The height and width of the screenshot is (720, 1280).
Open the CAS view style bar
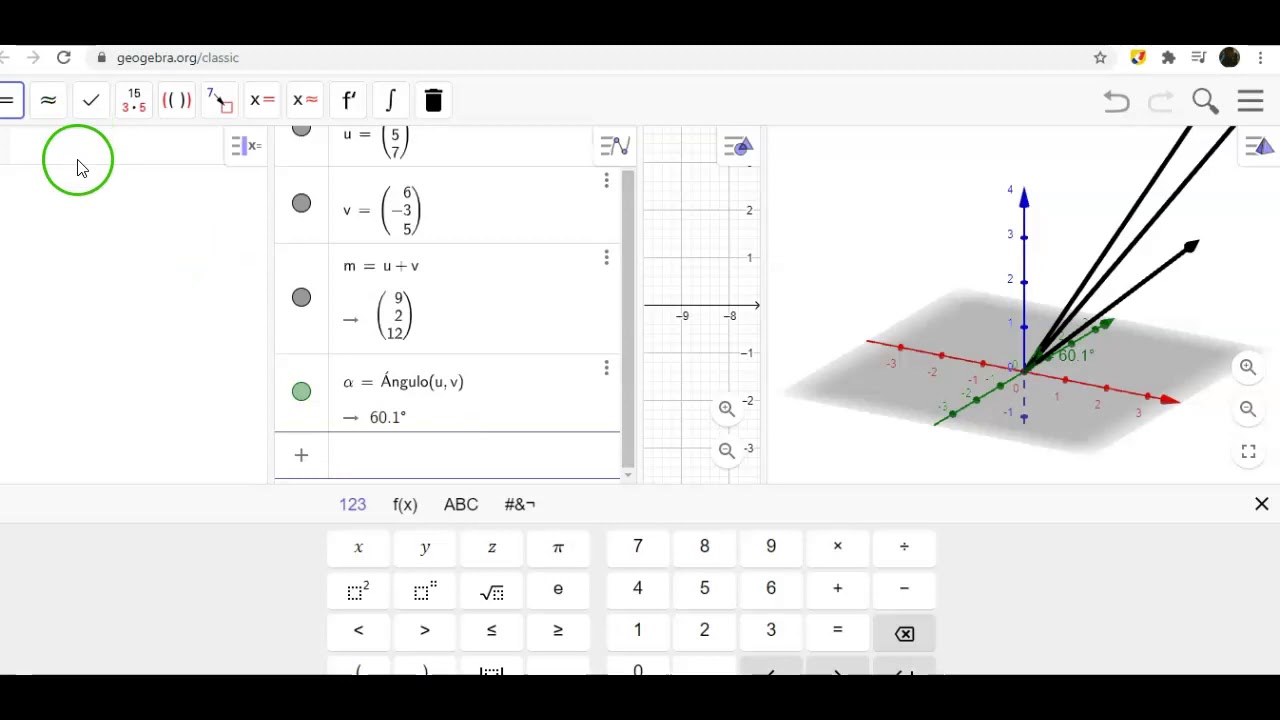point(246,147)
